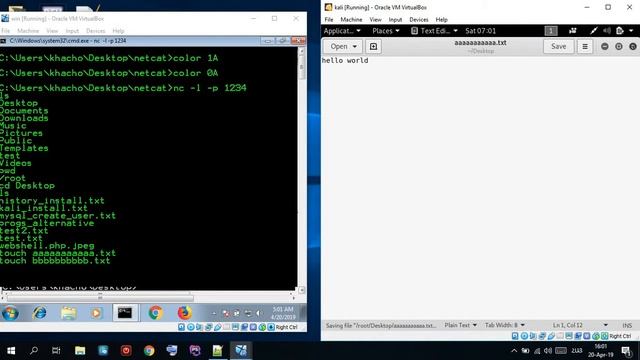Open host notification center icon
Screen dimensions: 640x360
point(626,351)
